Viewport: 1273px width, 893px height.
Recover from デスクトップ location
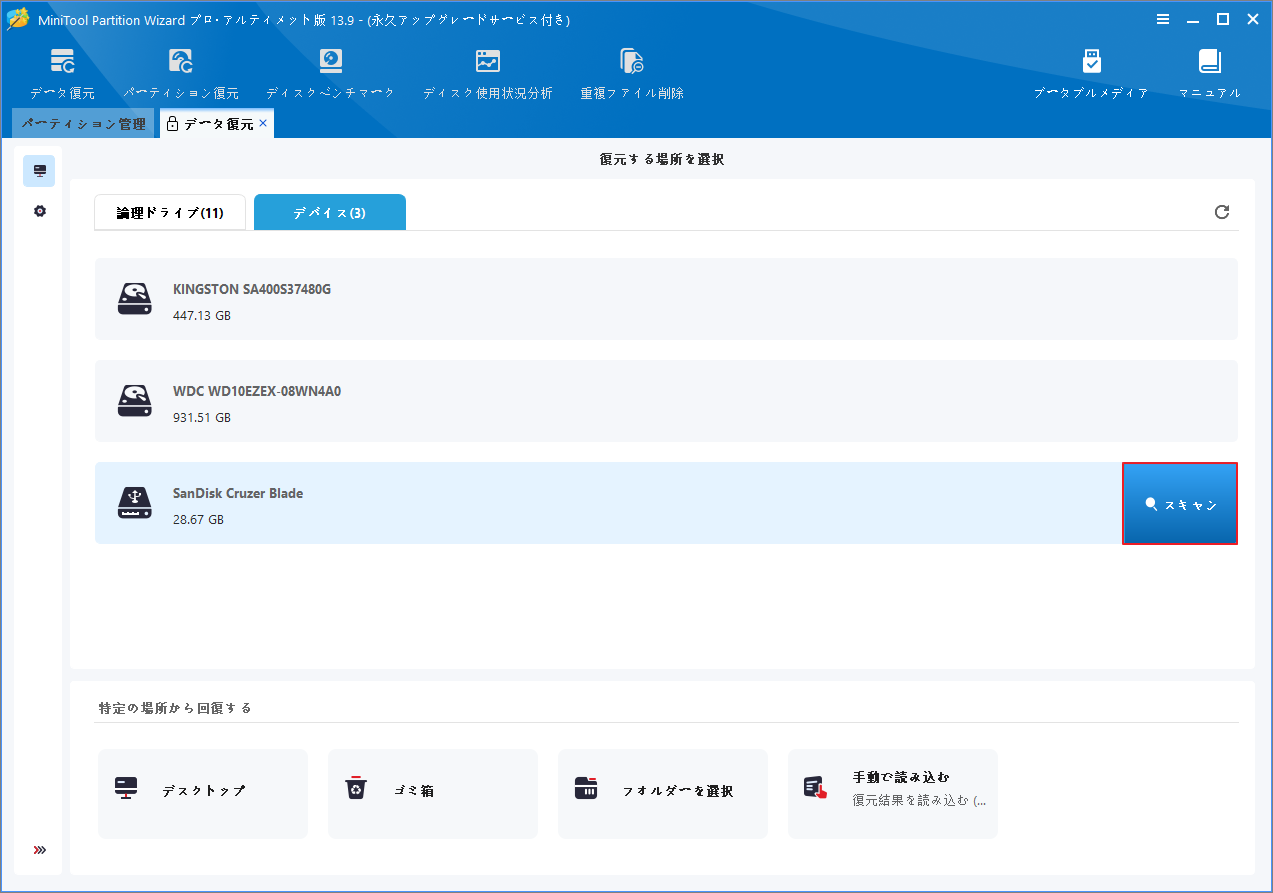(203, 794)
